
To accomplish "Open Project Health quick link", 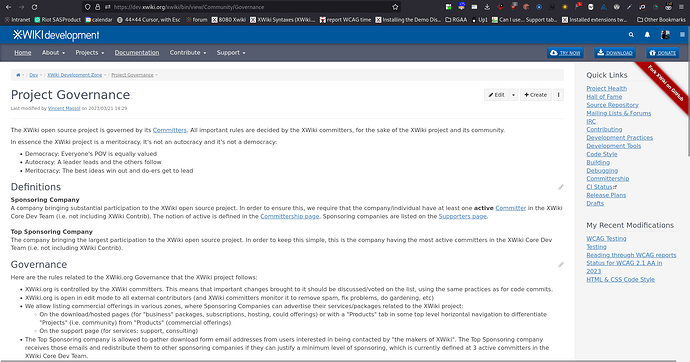I will point(606,88).
